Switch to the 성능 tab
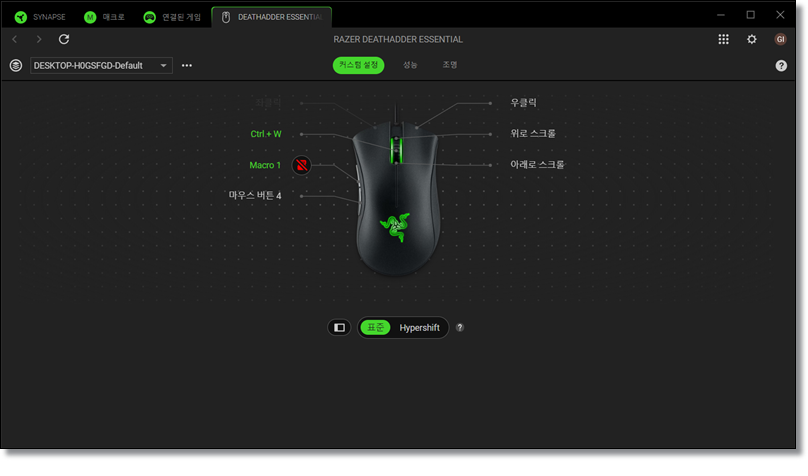Viewport: 808px width, 476px height. click(410, 65)
